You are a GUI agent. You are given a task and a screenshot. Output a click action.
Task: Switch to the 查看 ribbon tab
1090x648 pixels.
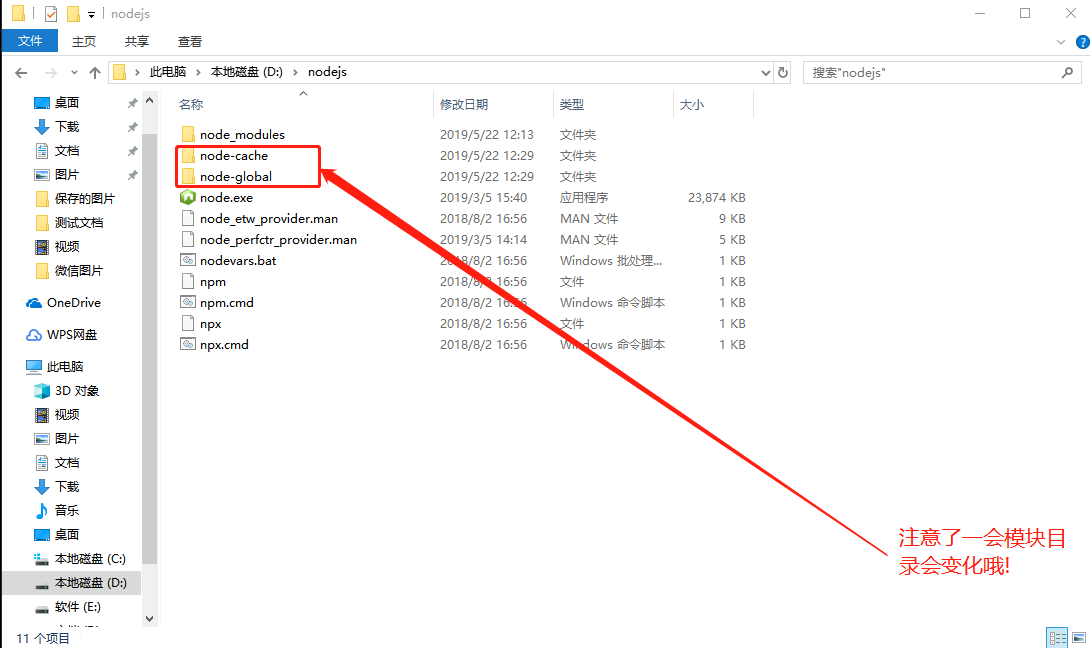[x=190, y=42]
